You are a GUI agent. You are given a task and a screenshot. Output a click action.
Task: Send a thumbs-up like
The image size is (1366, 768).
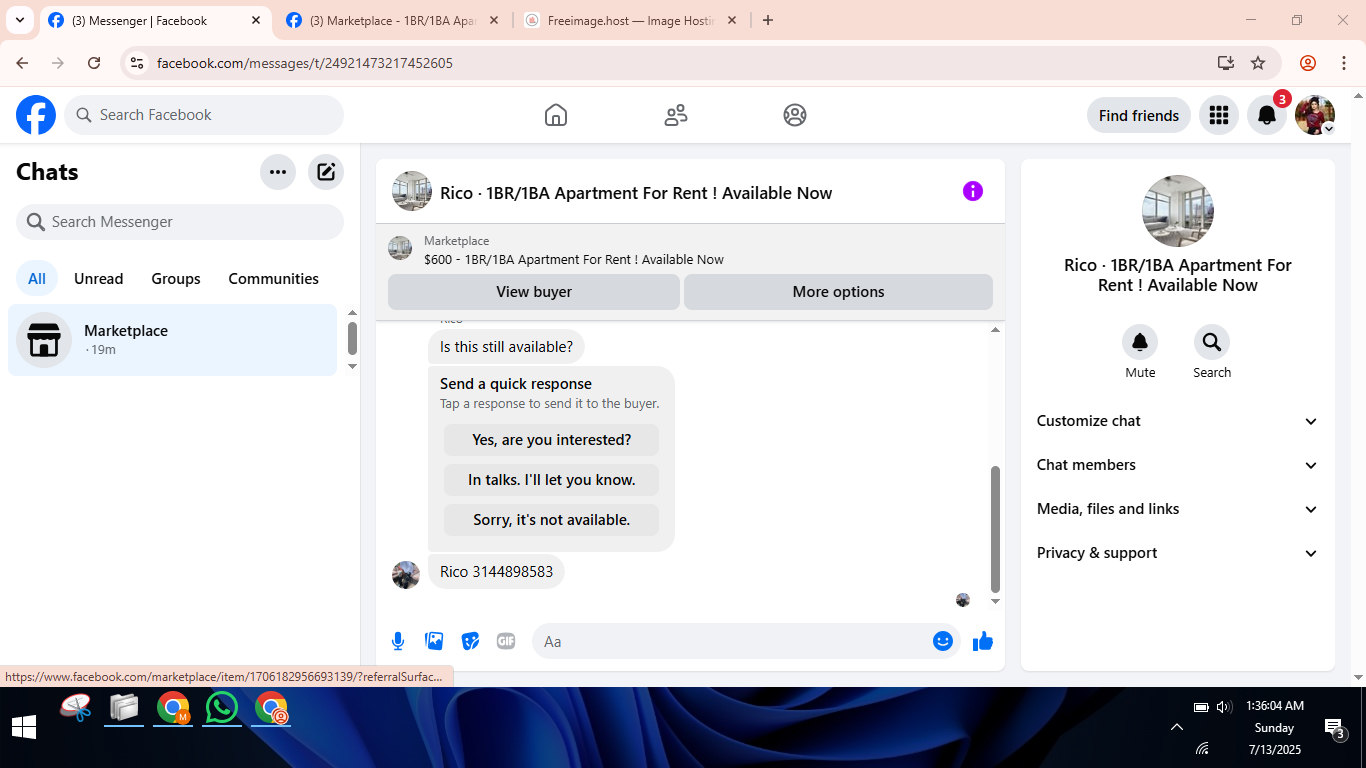pos(983,641)
